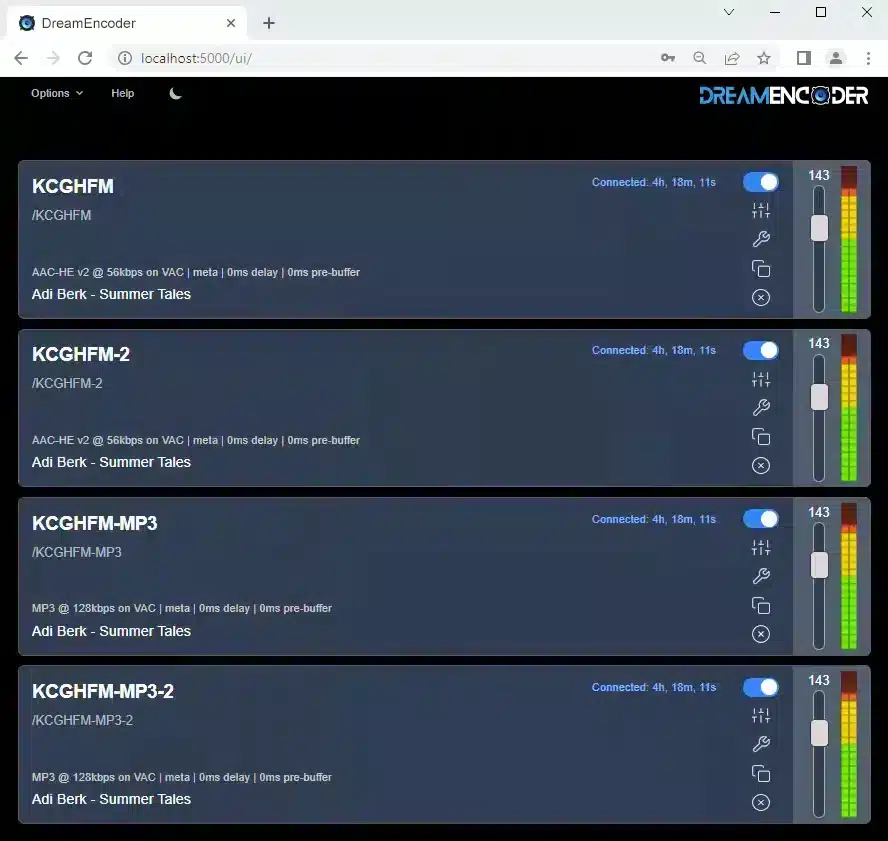Open wrench configuration for KCGHFM-MP3
This screenshot has width=888, height=841.
761,576
